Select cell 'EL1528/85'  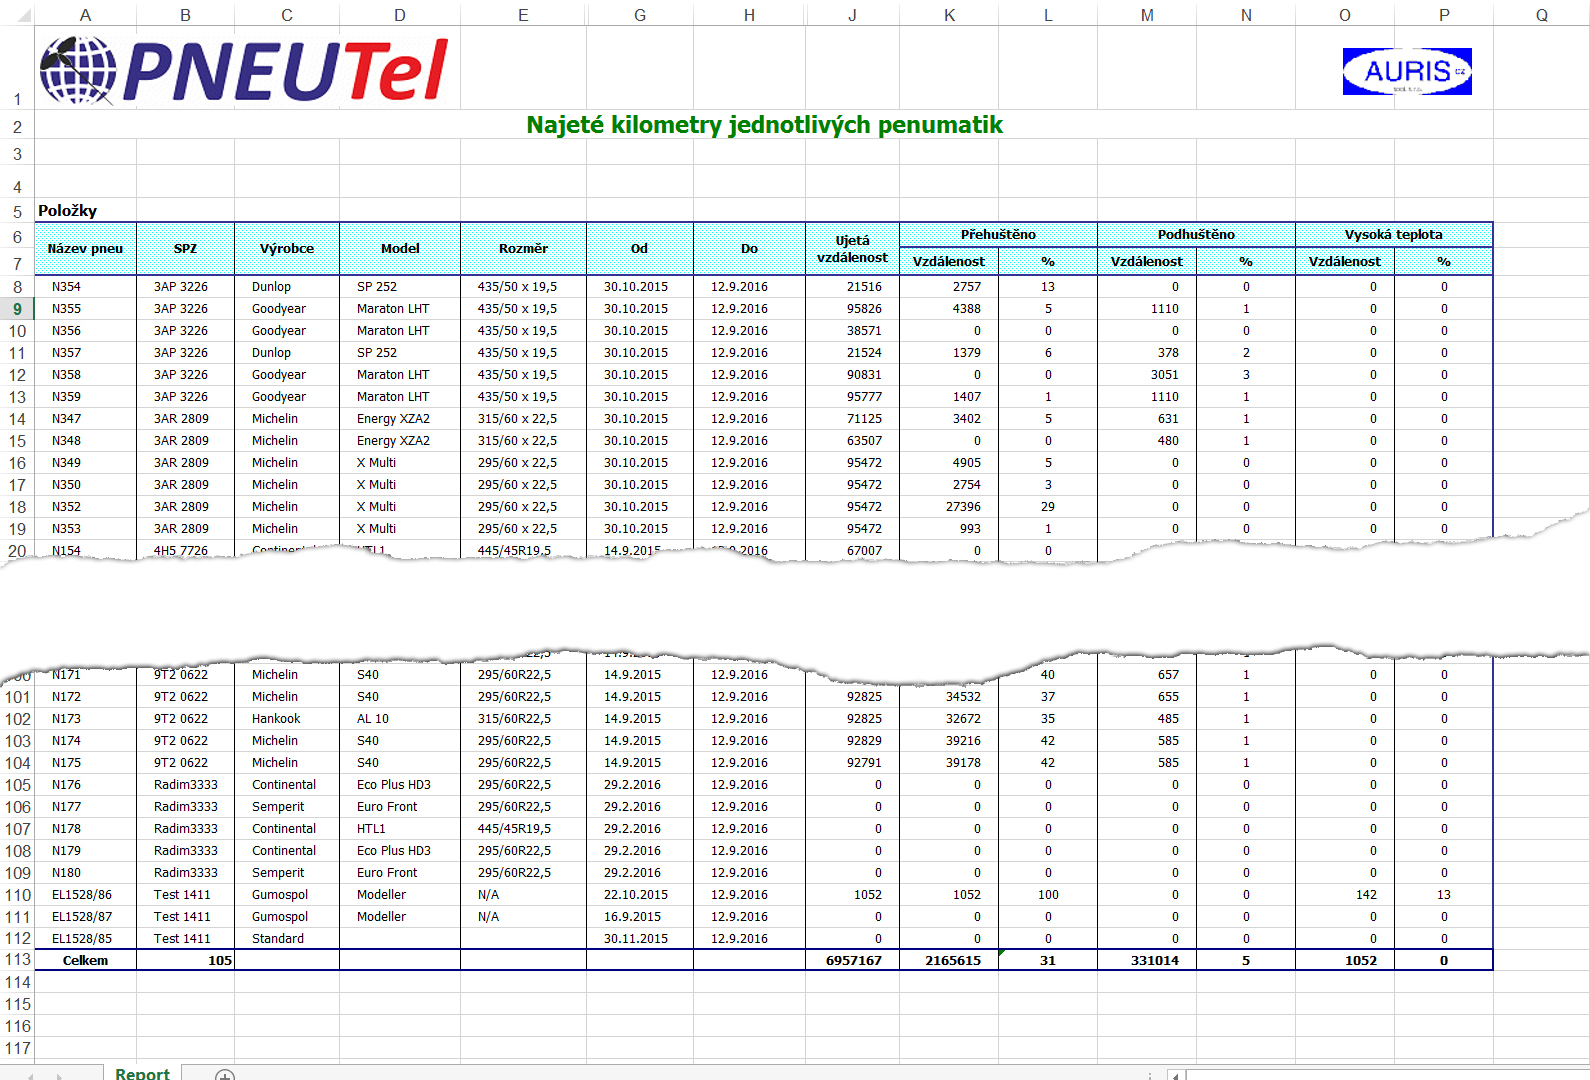click(85, 939)
